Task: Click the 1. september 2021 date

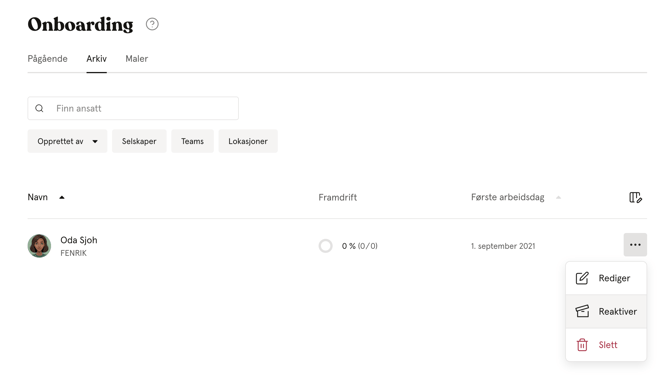Action: click(x=503, y=246)
